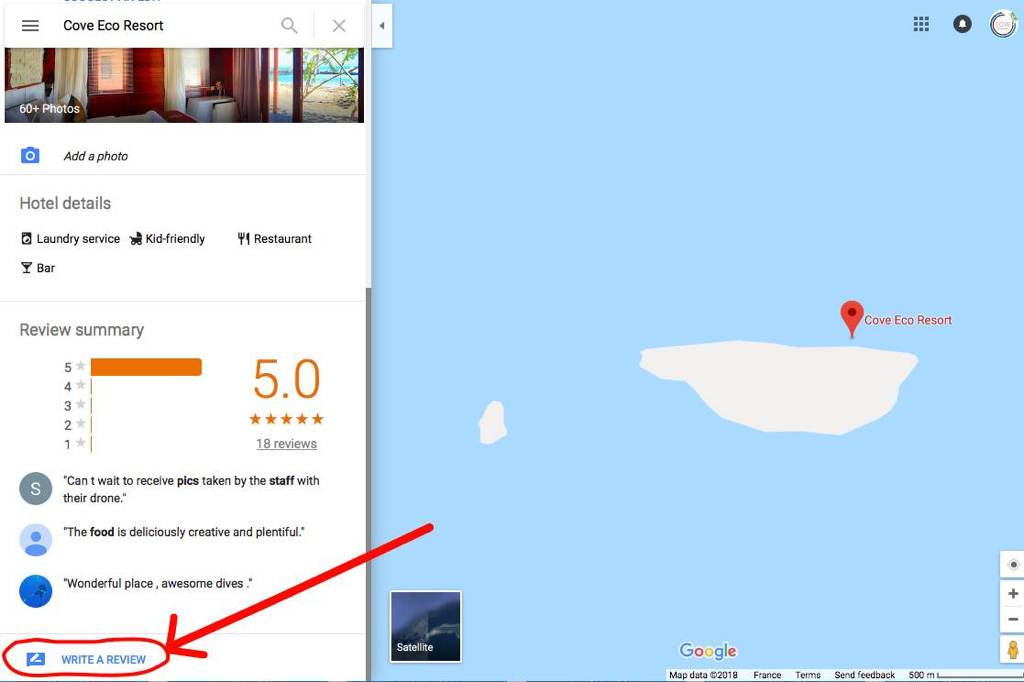Open the Terms menu item
Viewport: 1024px width, 682px height.
808,674
